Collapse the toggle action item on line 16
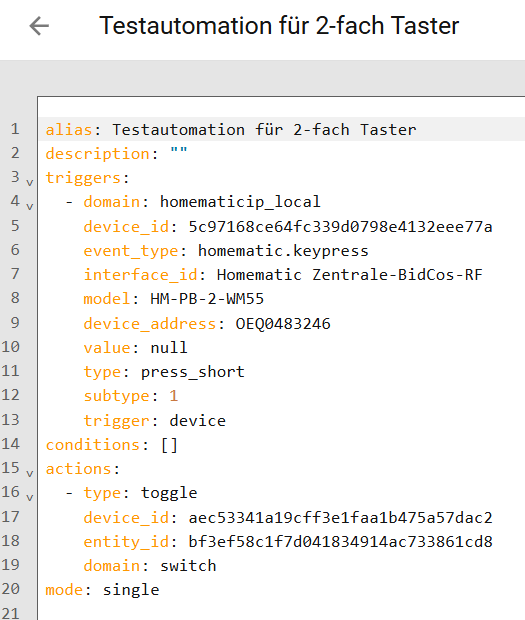The image size is (525, 620). click(x=30, y=497)
